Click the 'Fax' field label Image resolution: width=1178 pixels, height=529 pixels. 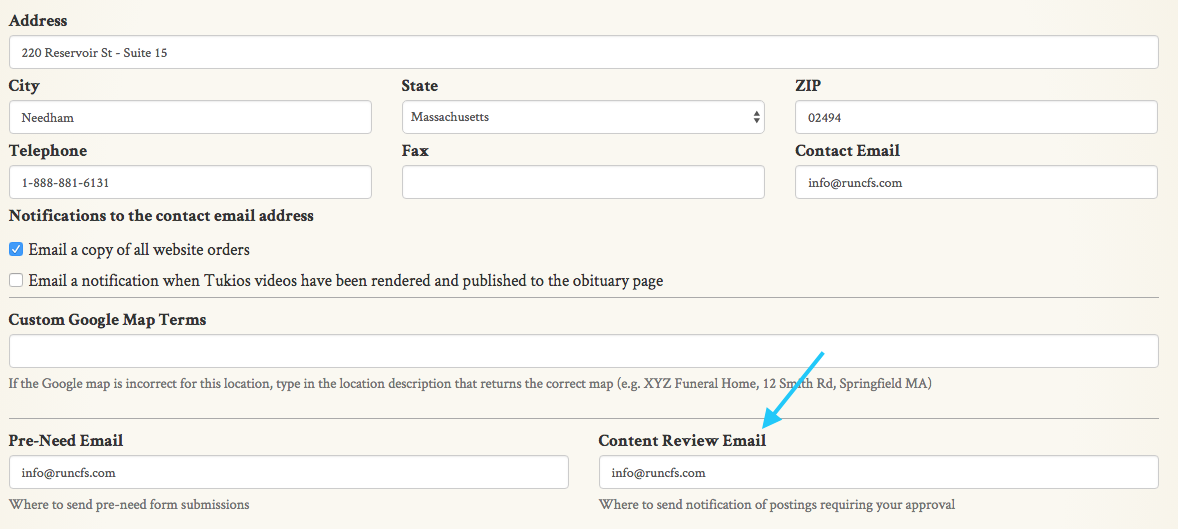point(415,151)
